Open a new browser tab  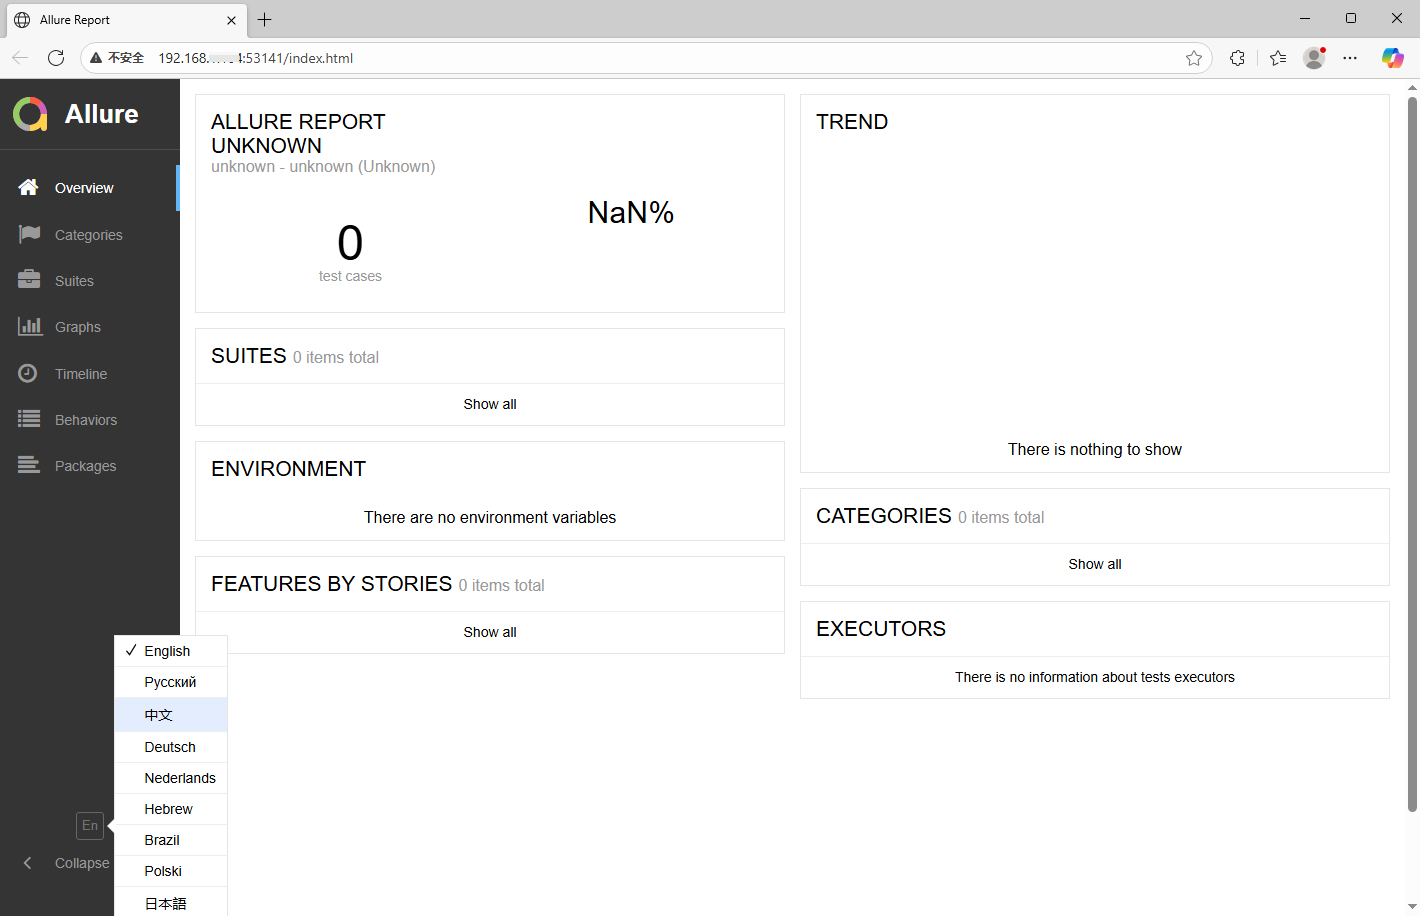coord(264,19)
